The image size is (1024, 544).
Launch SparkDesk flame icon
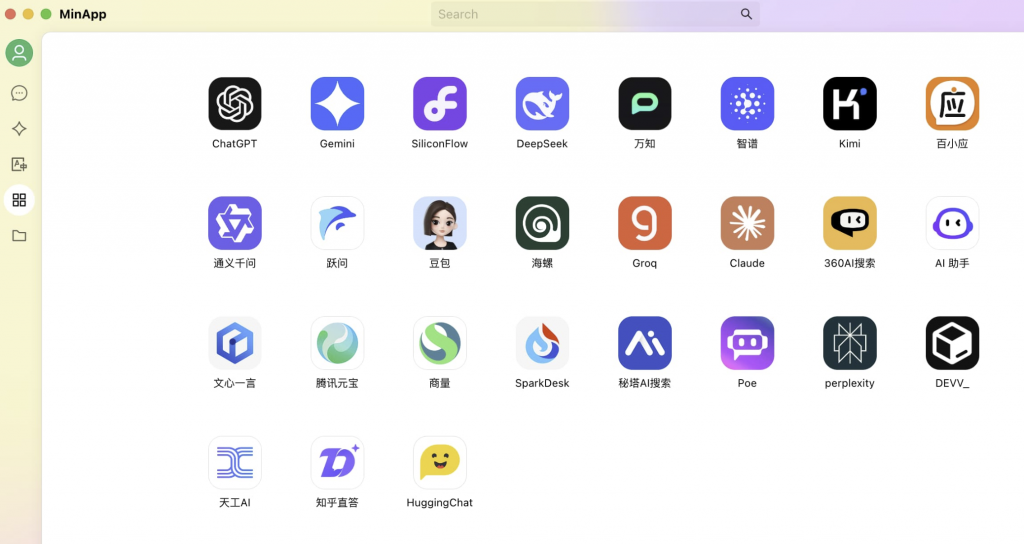click(542, 344)
